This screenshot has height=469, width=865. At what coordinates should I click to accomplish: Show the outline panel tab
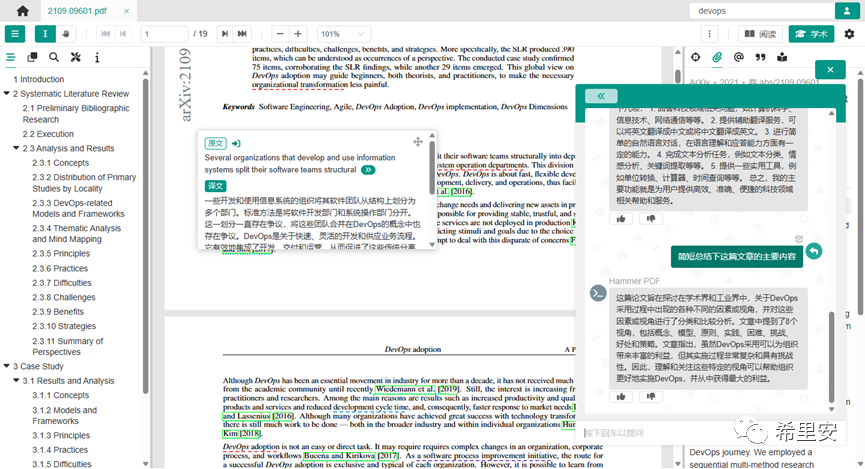click(10, 57)
